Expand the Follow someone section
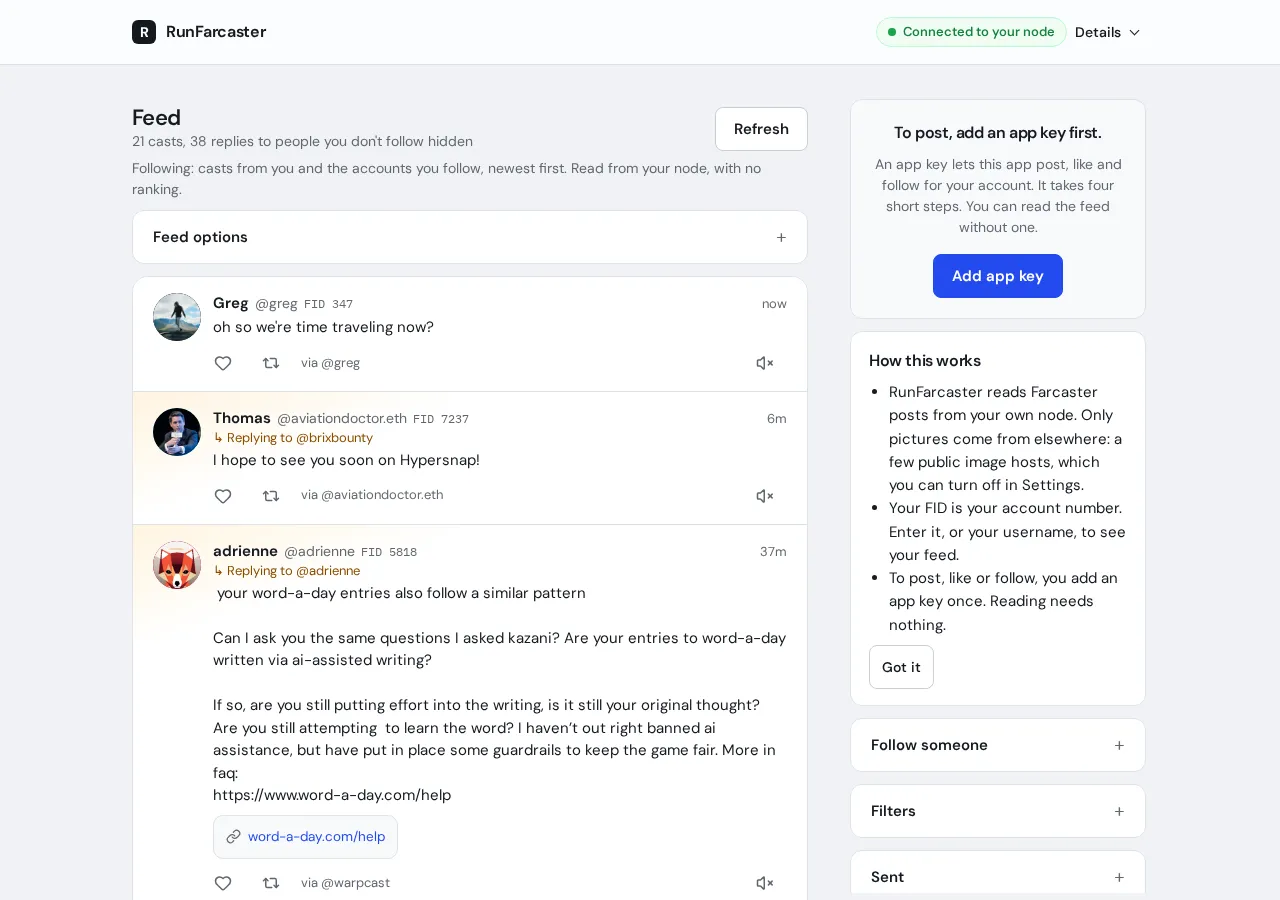Viewport: 1280px width, 900px height. pyautogui.click(x=998, y=745)
